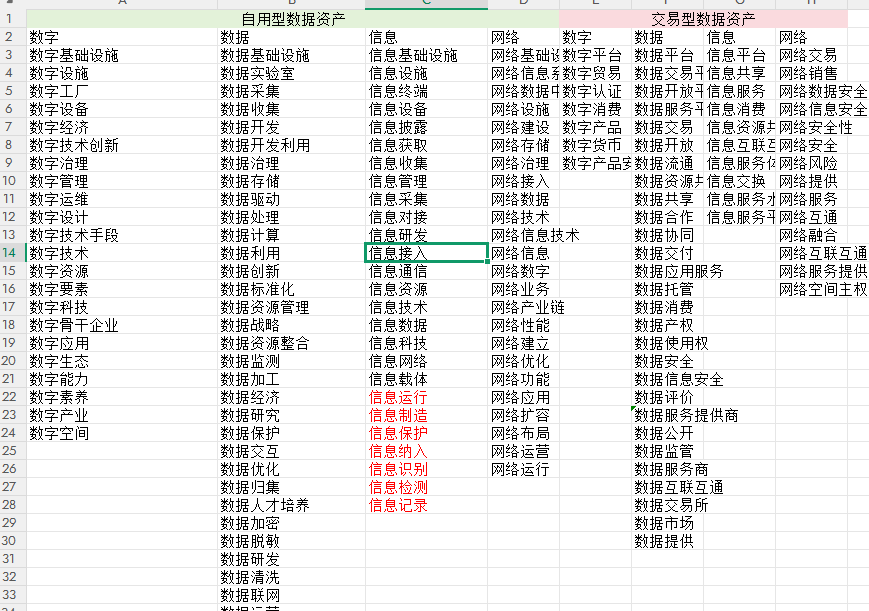Select the cell 信息基础设施
This screenshot has width=869, height=611.
pos(427,55)
